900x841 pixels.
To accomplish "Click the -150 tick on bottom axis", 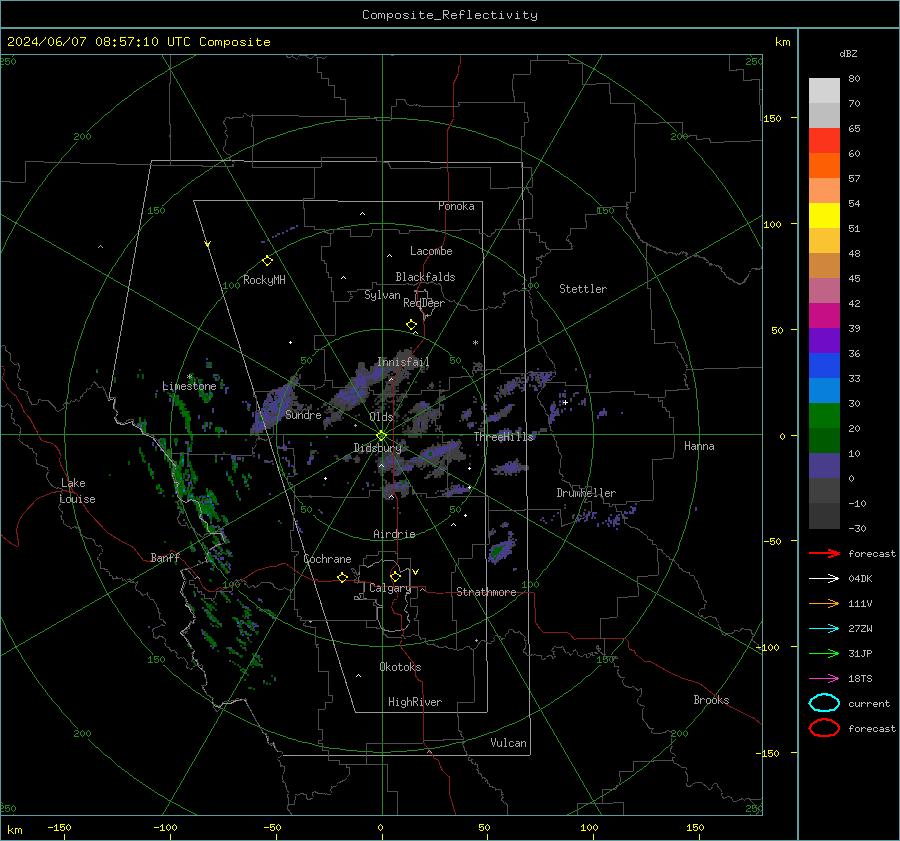I will [59, 827].
